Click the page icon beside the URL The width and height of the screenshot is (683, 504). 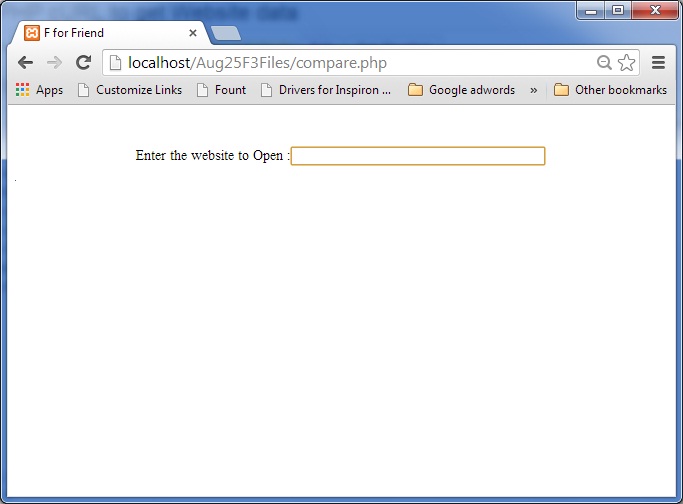(115, 63)
